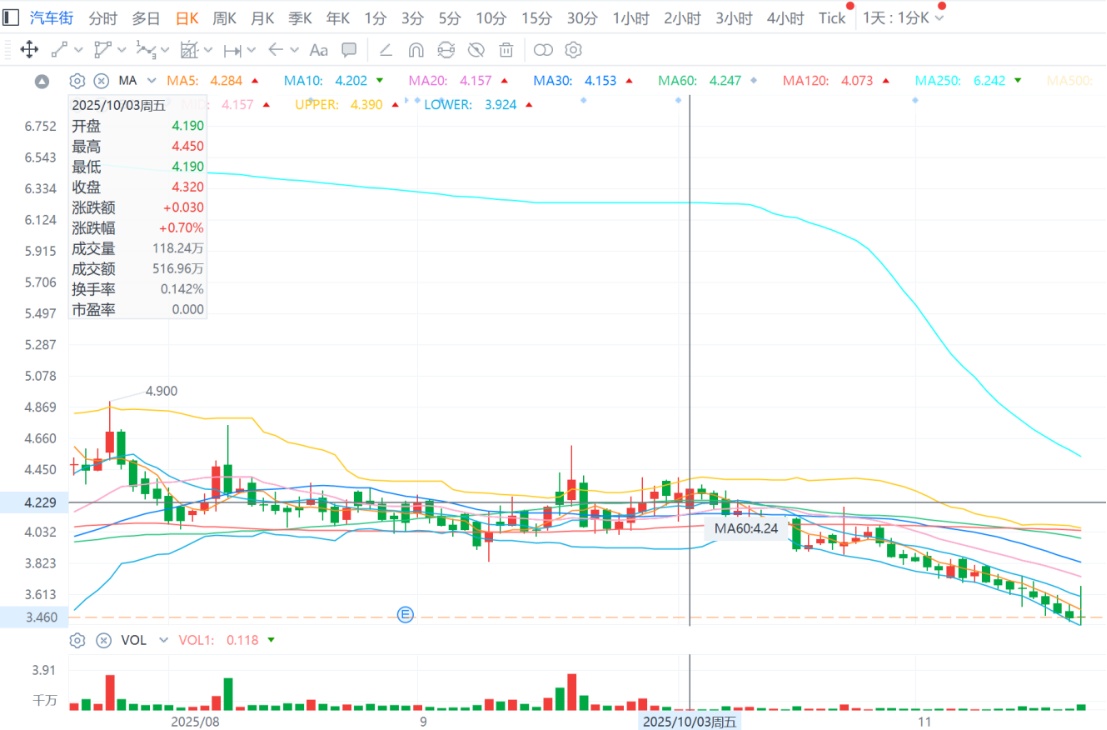Screen dimensions: 1107x730
Task: Delete drawings with trash icon
Action: coord(506,50)
